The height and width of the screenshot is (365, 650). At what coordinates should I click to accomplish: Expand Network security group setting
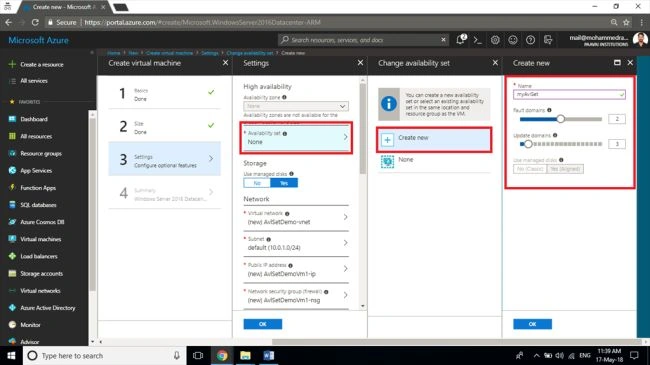coord(296,296)
